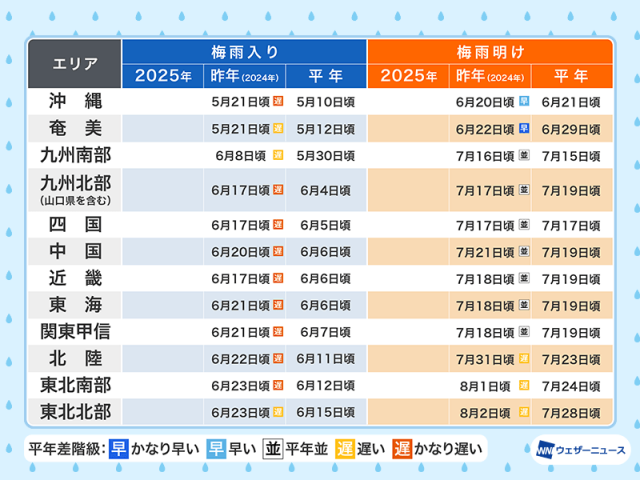Click the 沖縄 area row label
The image size is (640, 480).
(75, 101)
